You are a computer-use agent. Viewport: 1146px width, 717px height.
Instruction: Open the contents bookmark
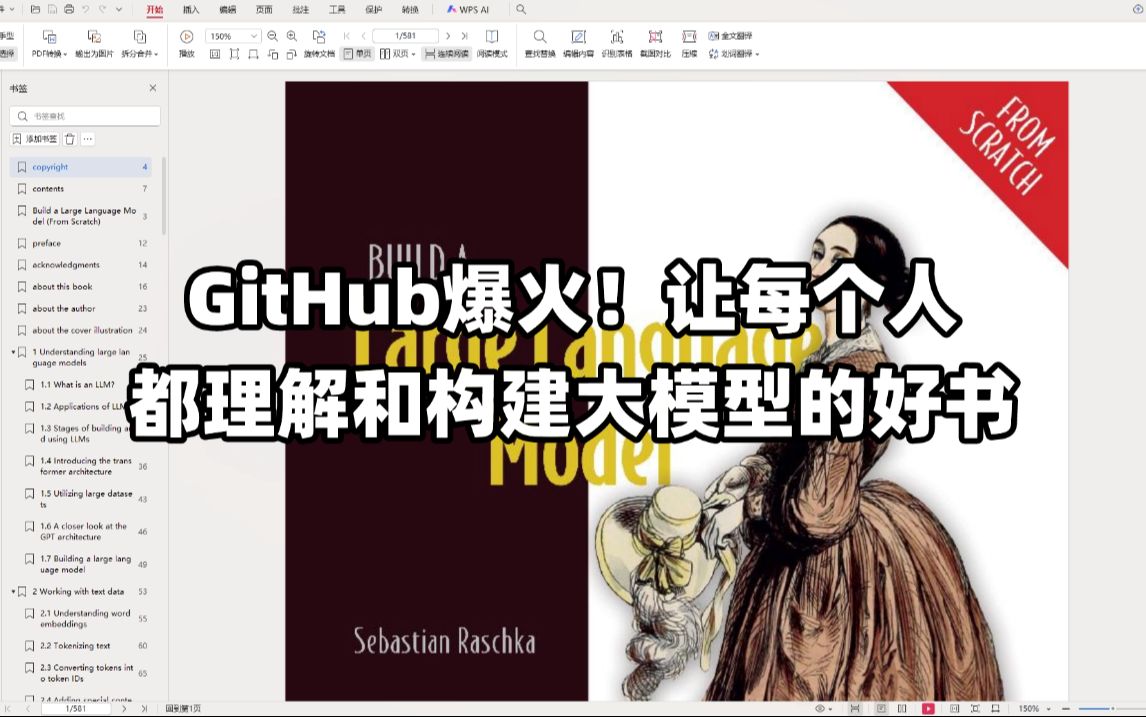(x=80, y=189)
